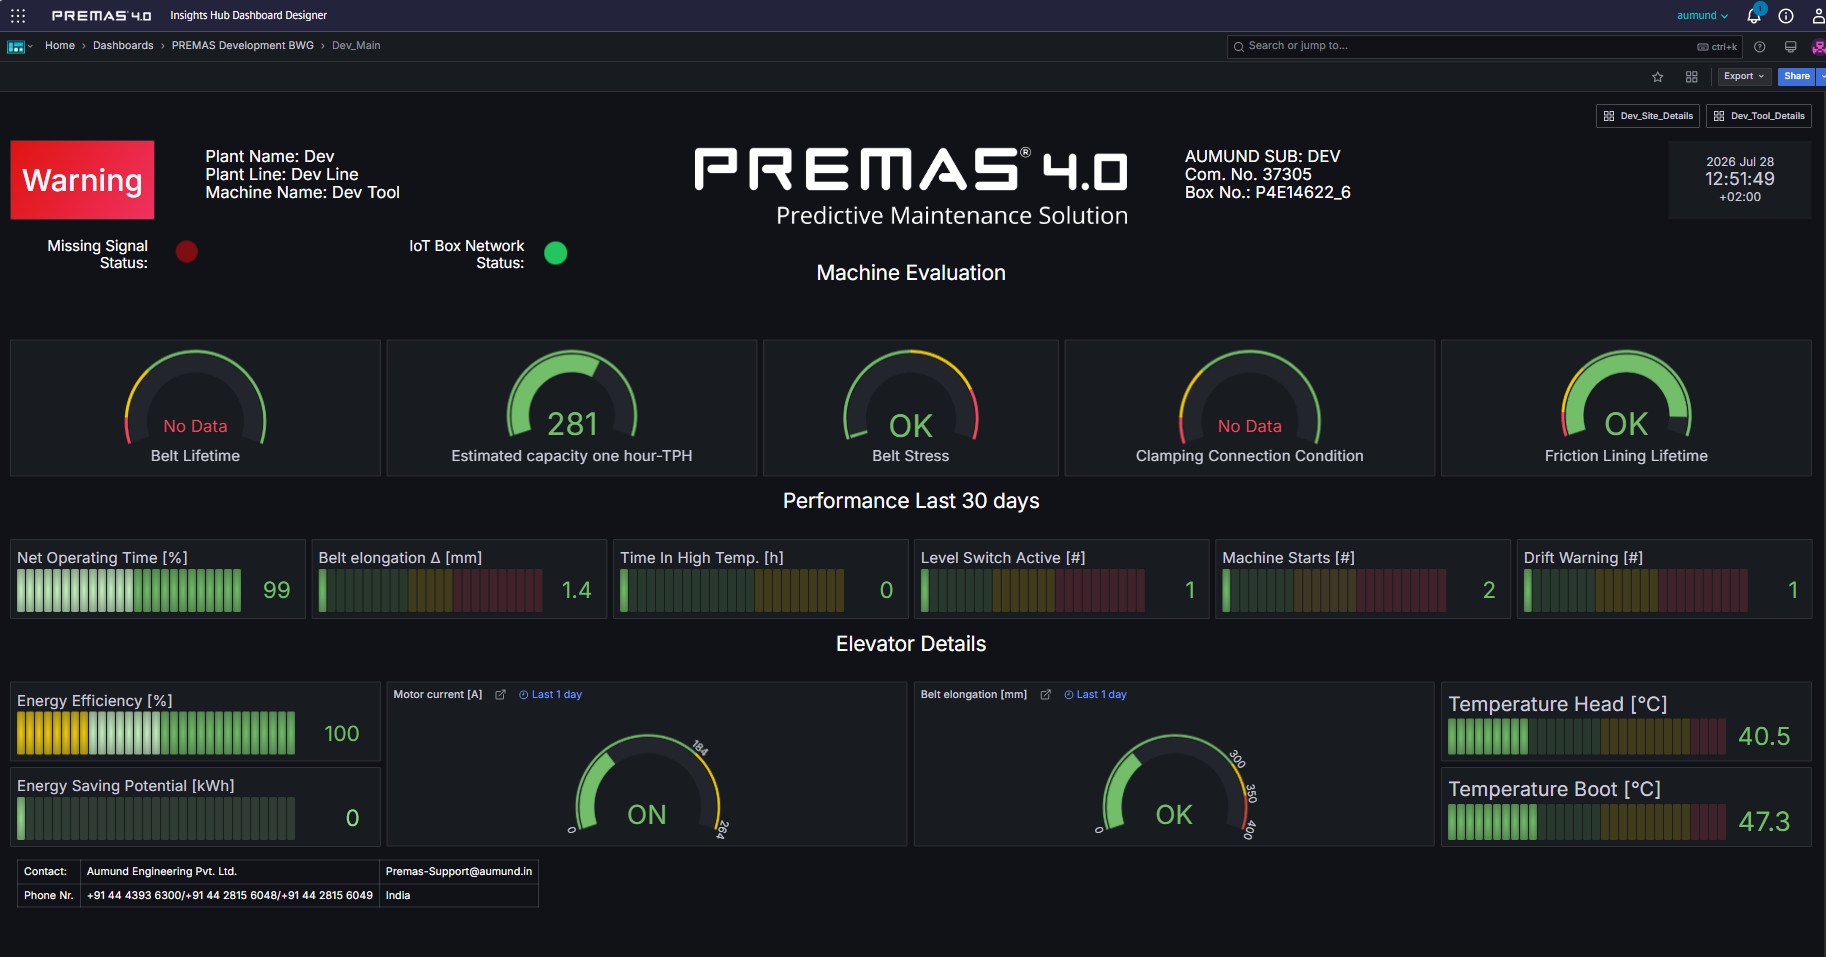This screenshot has height=957, width=1826.
Task: Open PREMAS Development BWG breadcrumb
Action: click(x=242, y=46)
